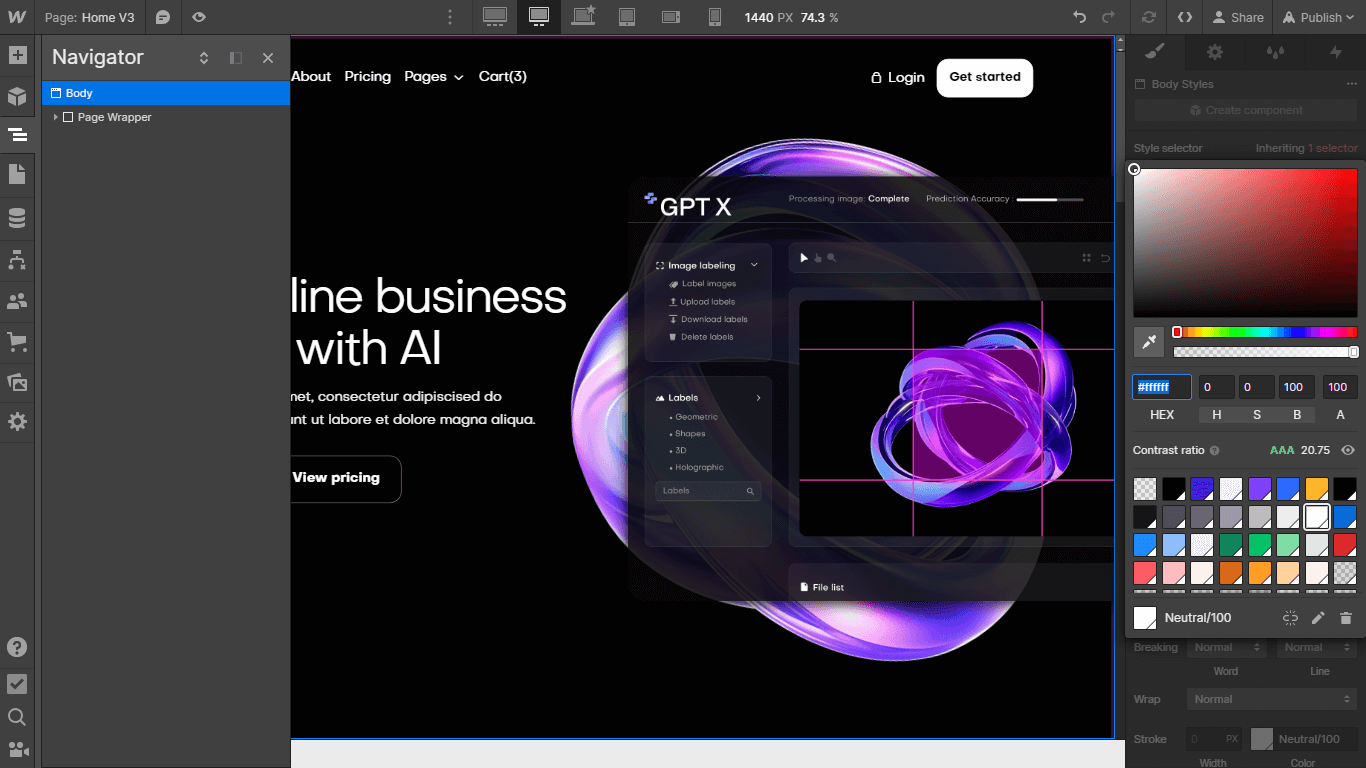Edit the Neutral/100 swatch with pencil icon
This screenshot has height=768, width=1366.
click(1318, 618)
